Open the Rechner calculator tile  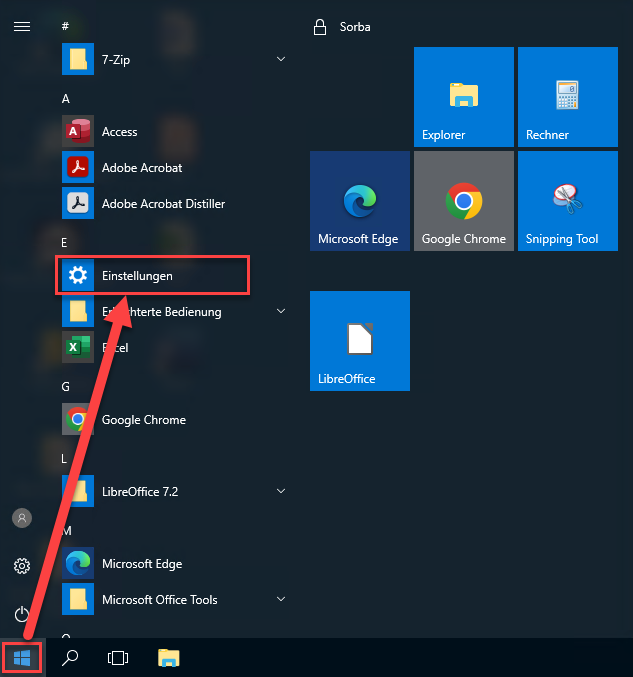[568, 97]
